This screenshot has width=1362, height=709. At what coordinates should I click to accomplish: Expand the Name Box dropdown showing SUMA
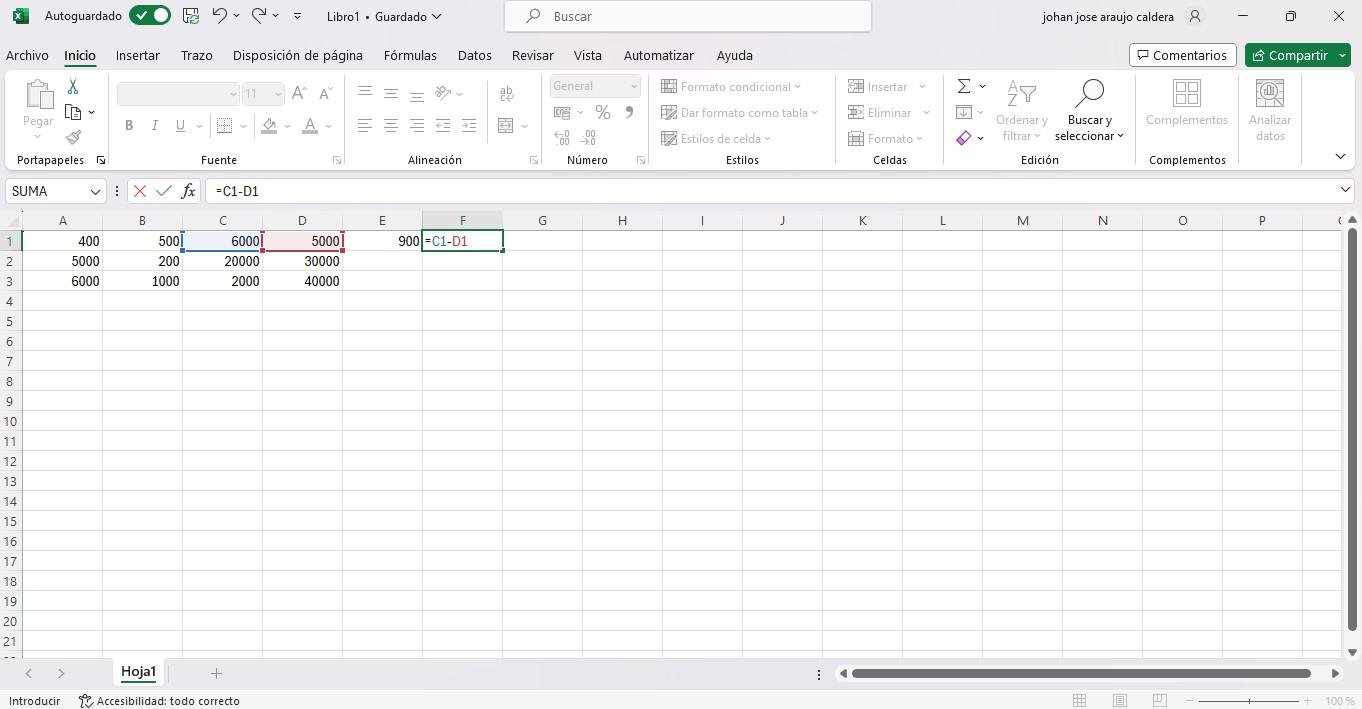(95, 191)
